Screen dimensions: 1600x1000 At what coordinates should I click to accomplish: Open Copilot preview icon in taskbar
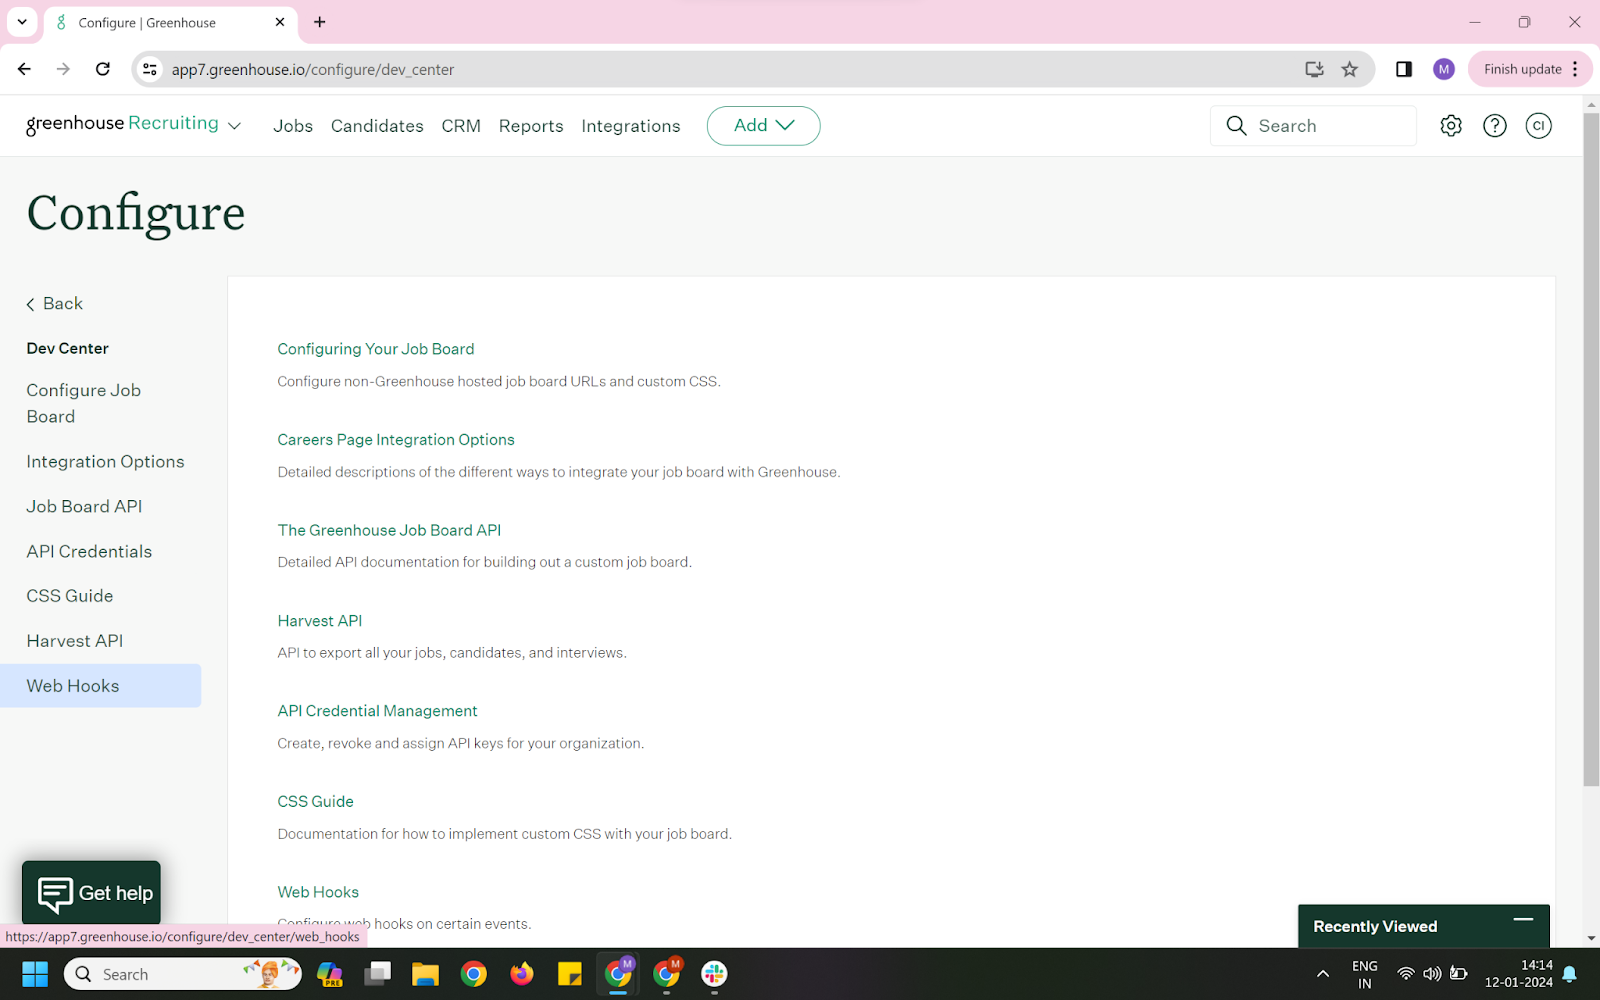coord(329,974)
